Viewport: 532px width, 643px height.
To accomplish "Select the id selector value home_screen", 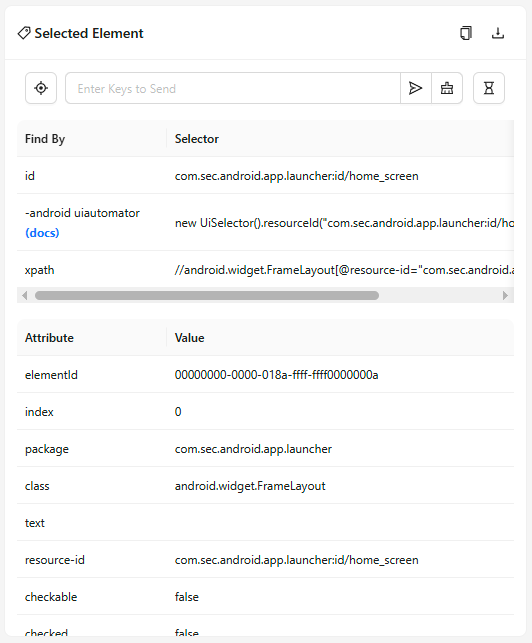I will point(297,176).
